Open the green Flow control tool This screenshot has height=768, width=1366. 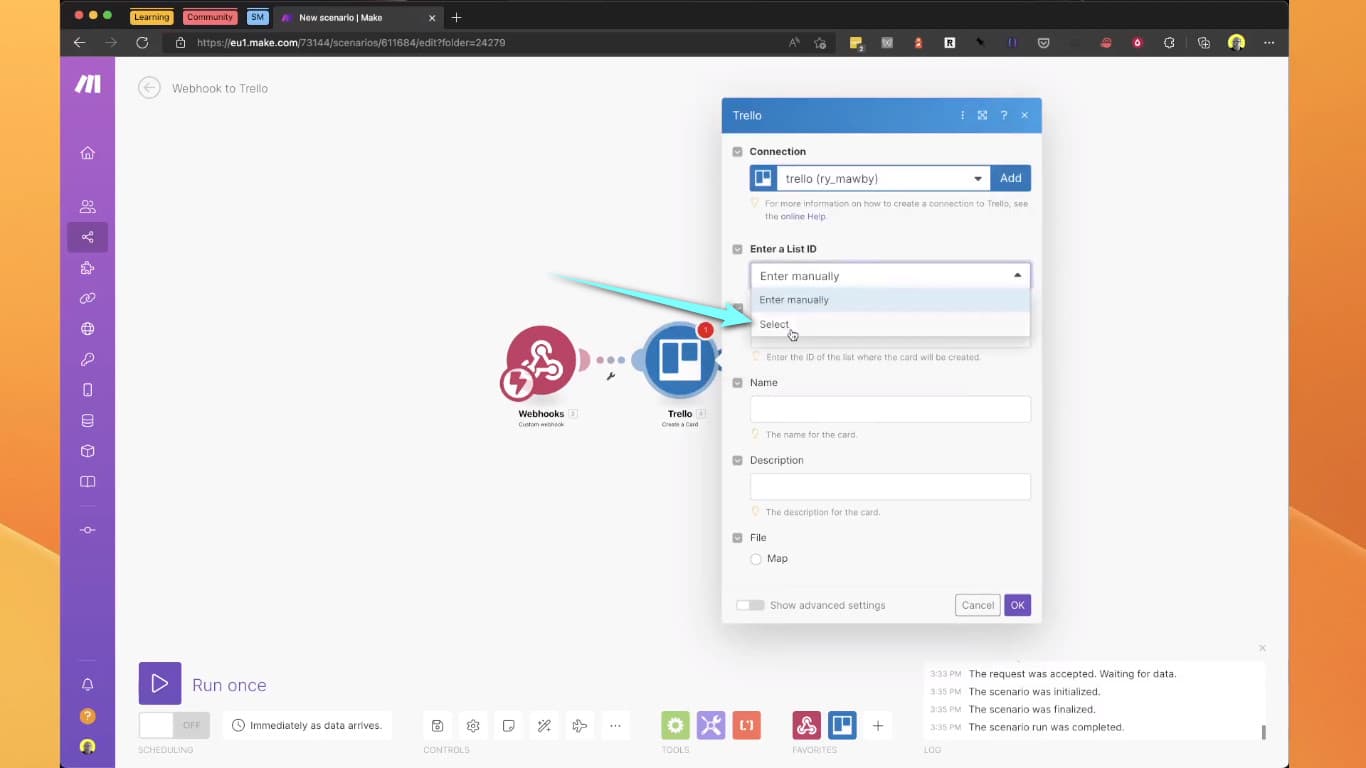(x=676, y=725)
